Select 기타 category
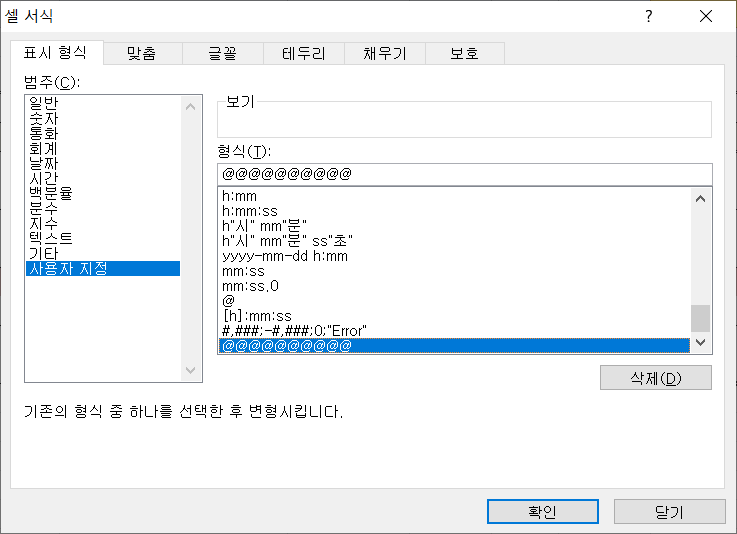 pos(103,253)
